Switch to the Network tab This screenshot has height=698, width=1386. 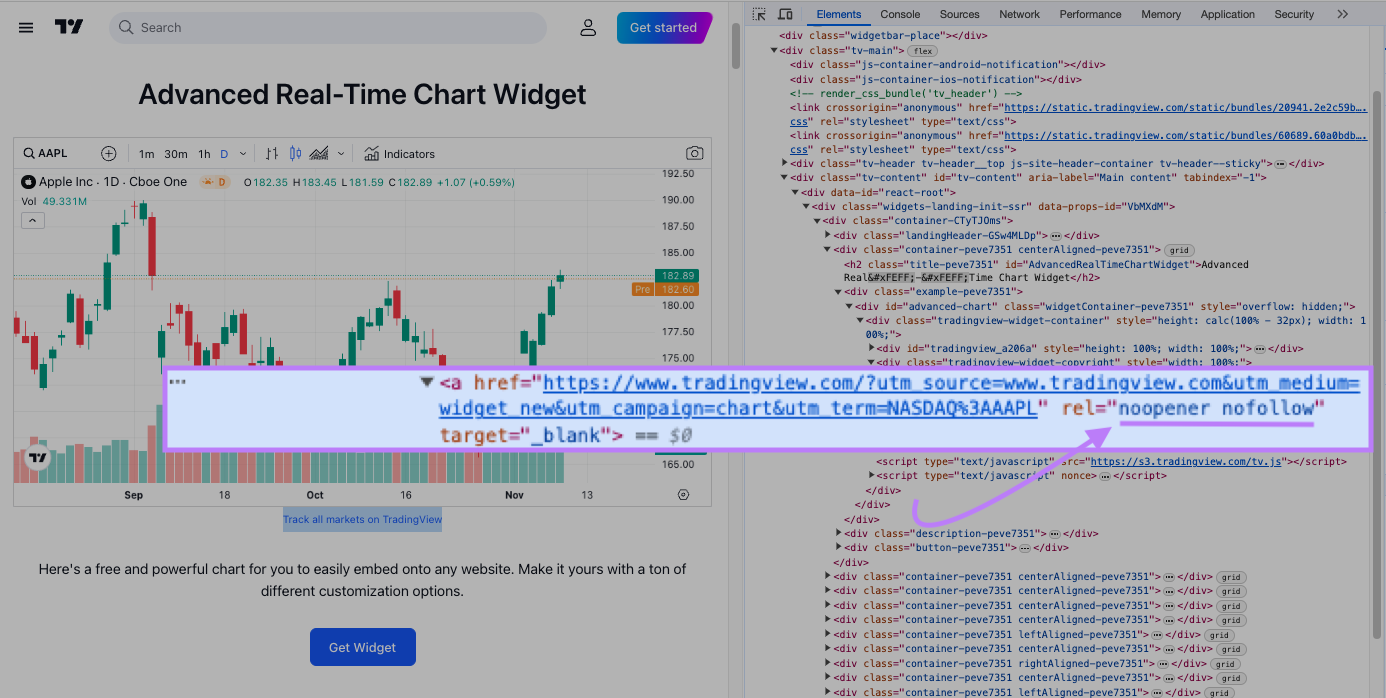click(1019, 14)
